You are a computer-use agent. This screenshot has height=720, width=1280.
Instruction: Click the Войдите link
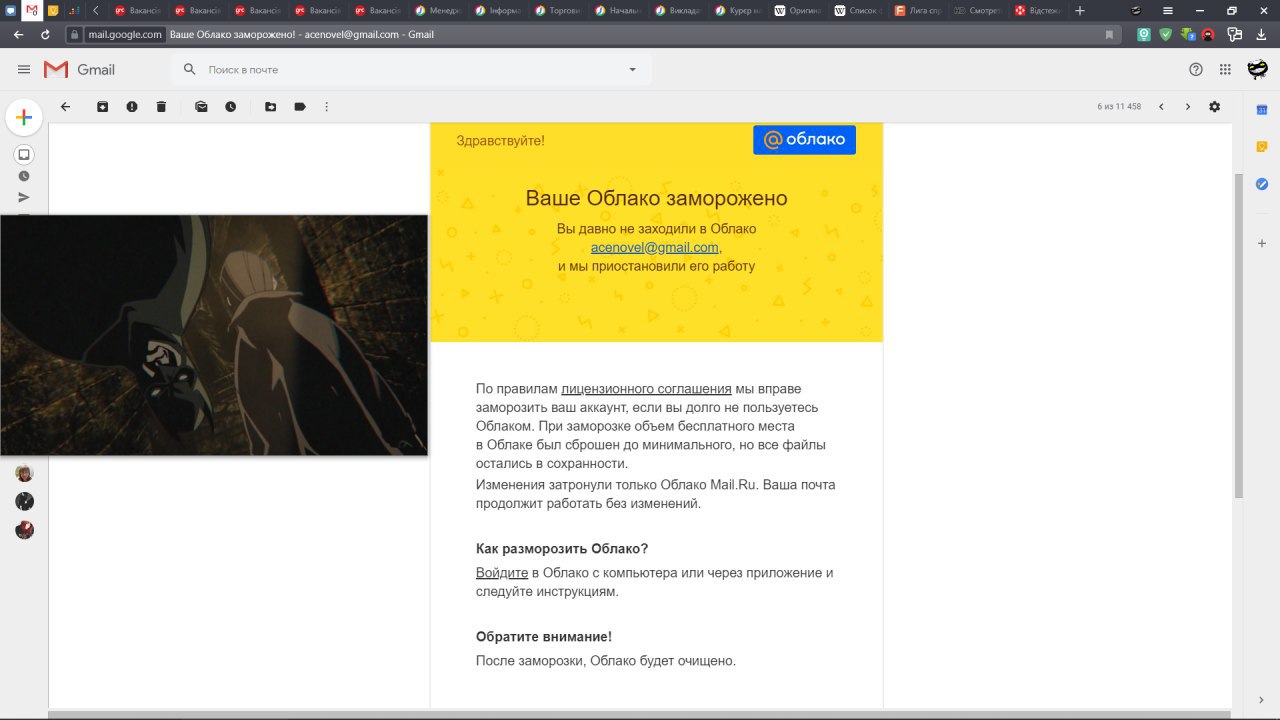tap(502, 573)
